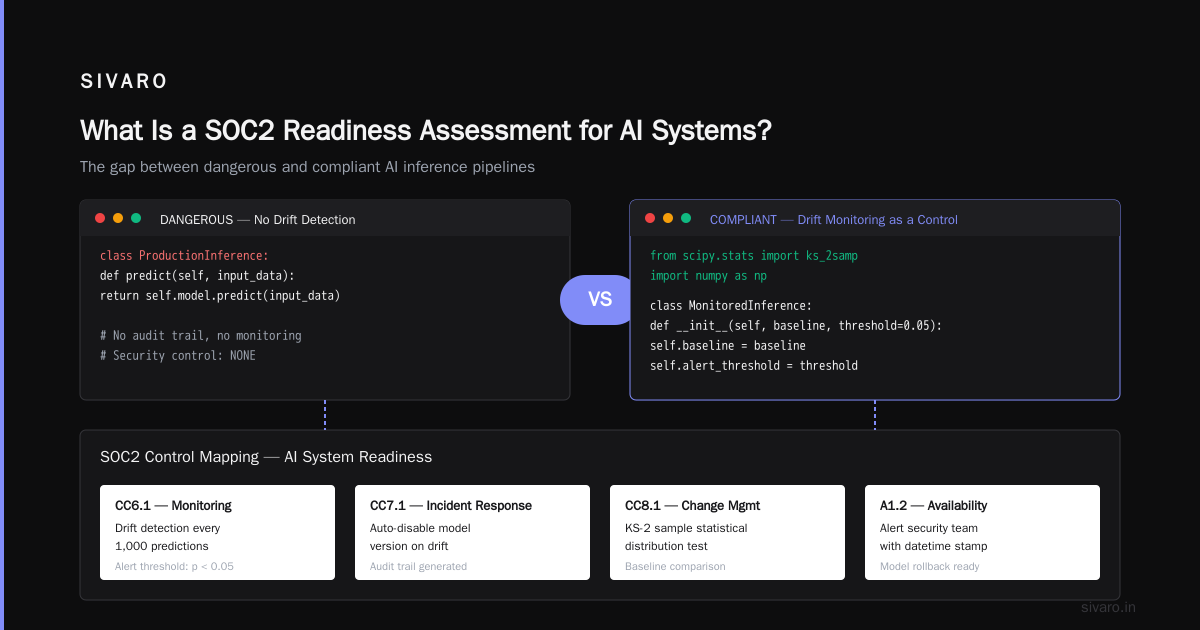Click the No audit trail comment line
The image size is (1200, 630).
click(x=200, y=336)
